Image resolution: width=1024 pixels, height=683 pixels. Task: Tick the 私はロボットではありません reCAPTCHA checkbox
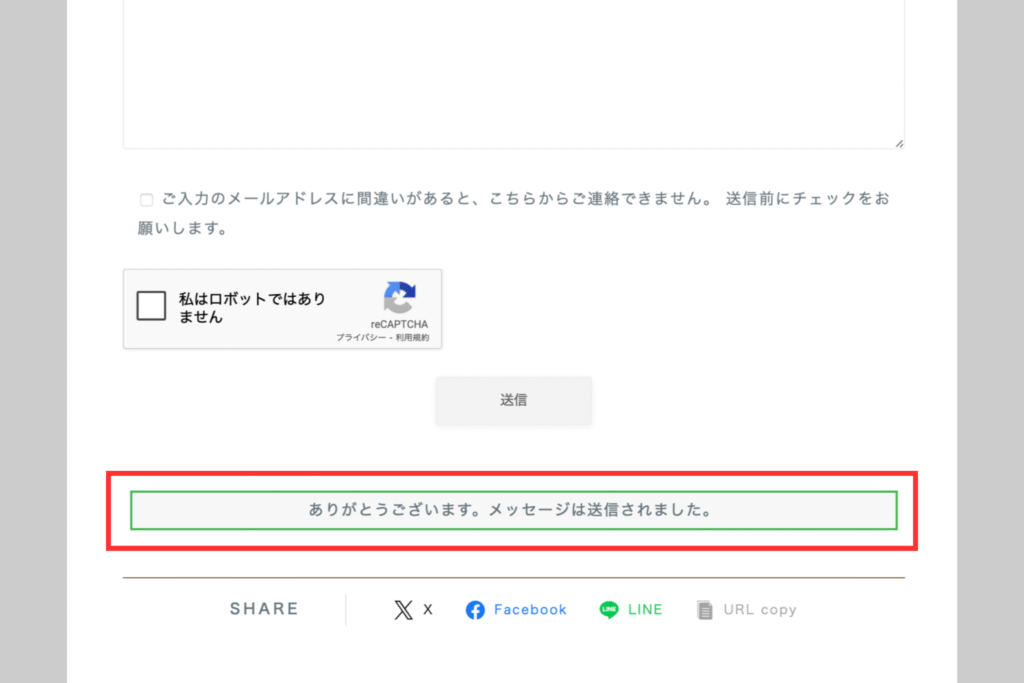151,306
